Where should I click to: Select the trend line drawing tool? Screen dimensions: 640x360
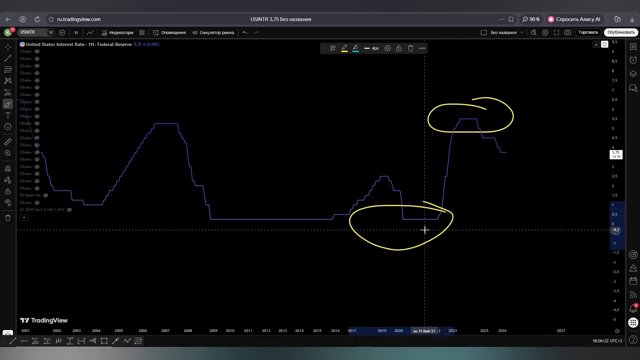[8, 58]
